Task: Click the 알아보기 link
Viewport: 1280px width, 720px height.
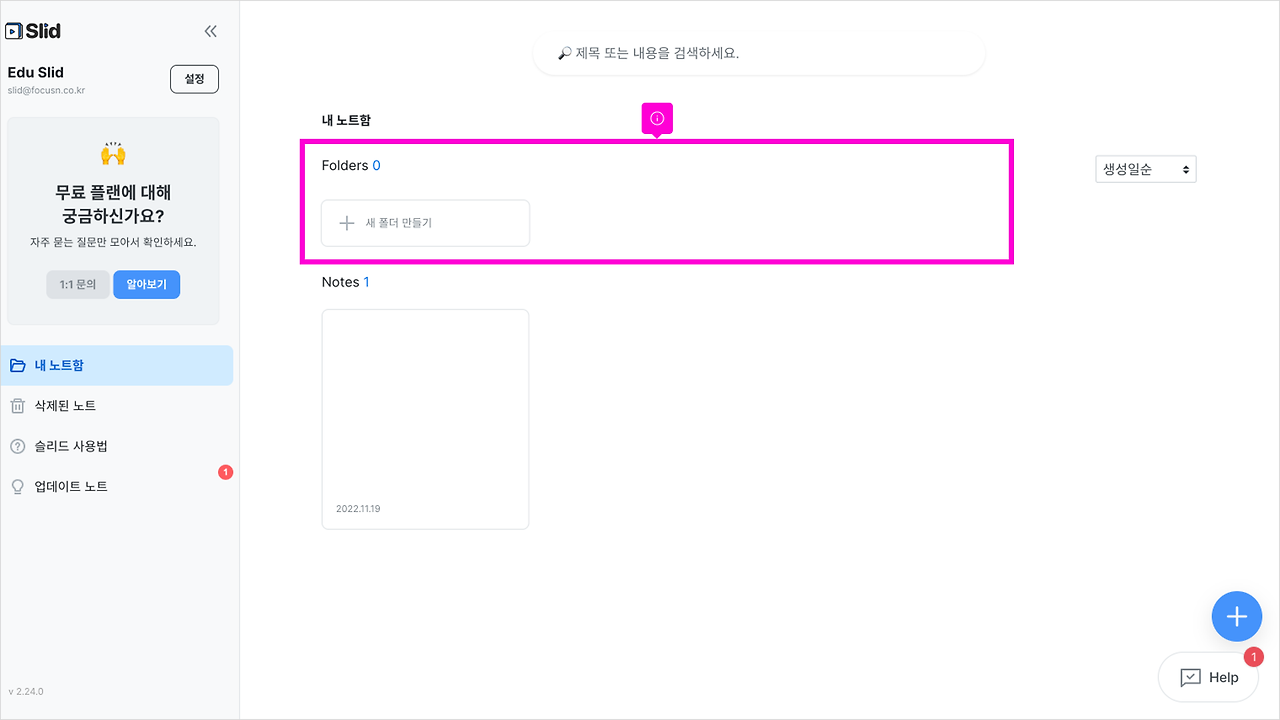Action: click(x=146, y=284)
